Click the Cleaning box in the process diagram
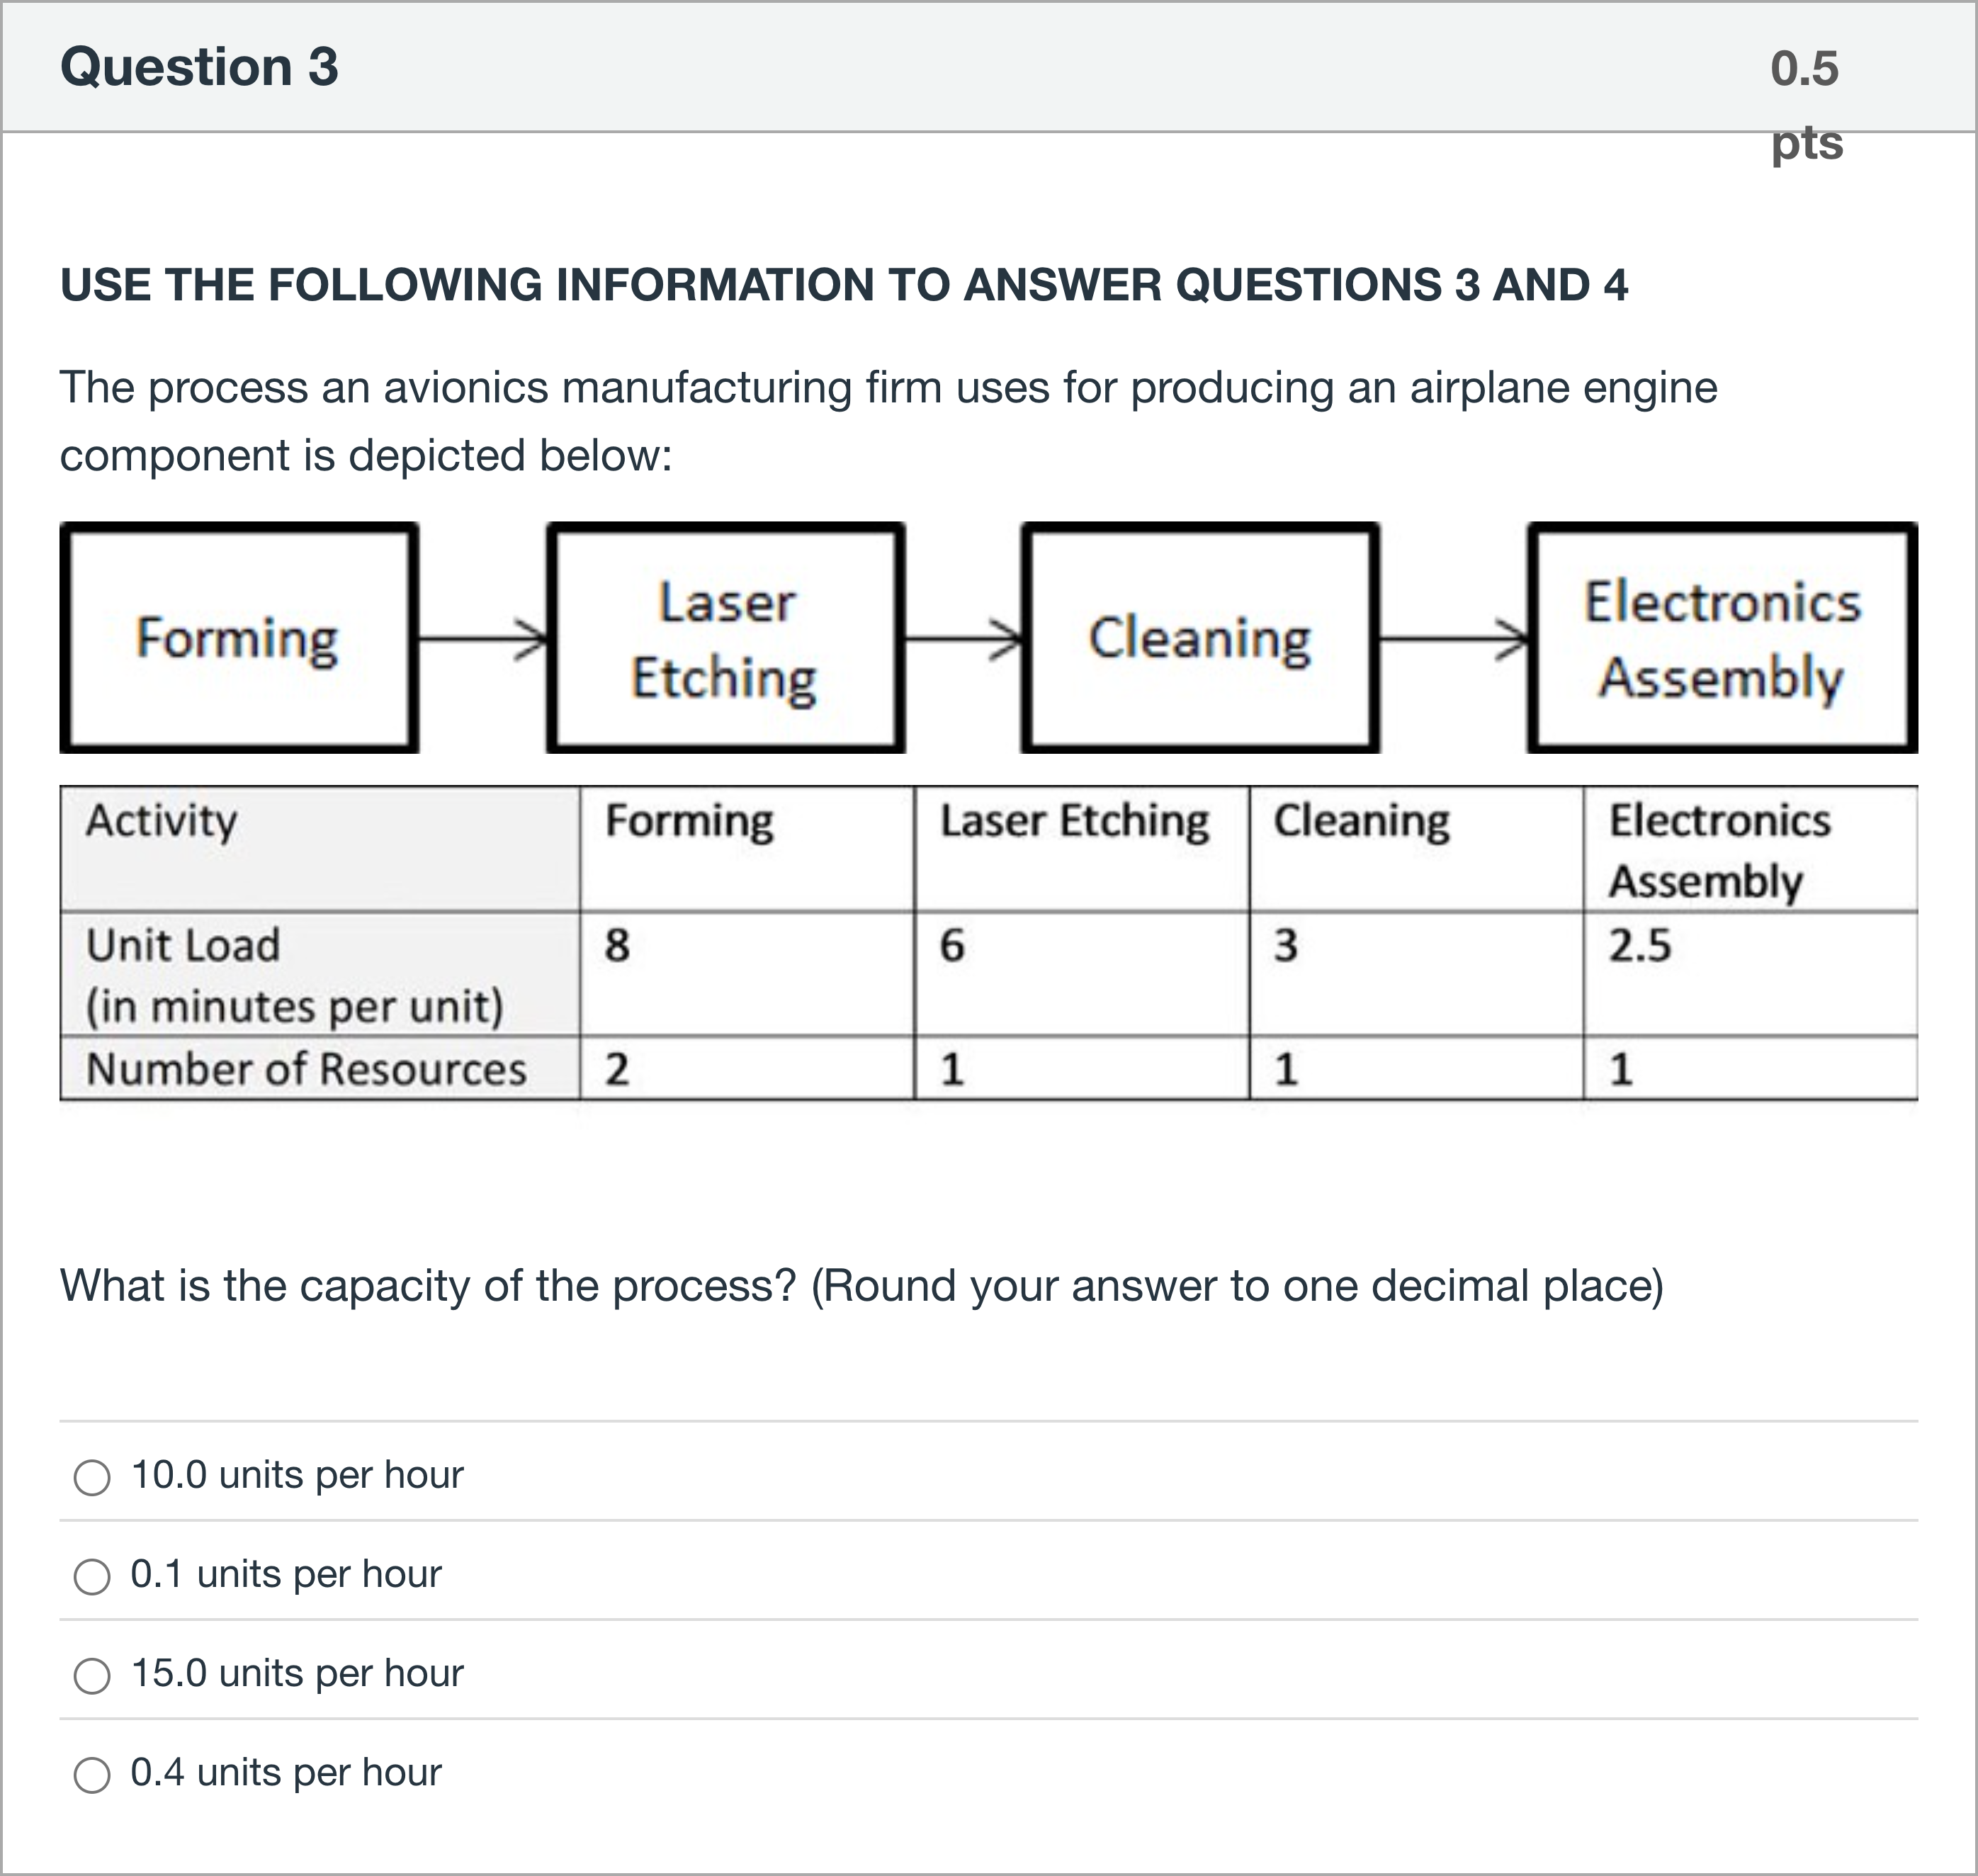 [1200, 637]
